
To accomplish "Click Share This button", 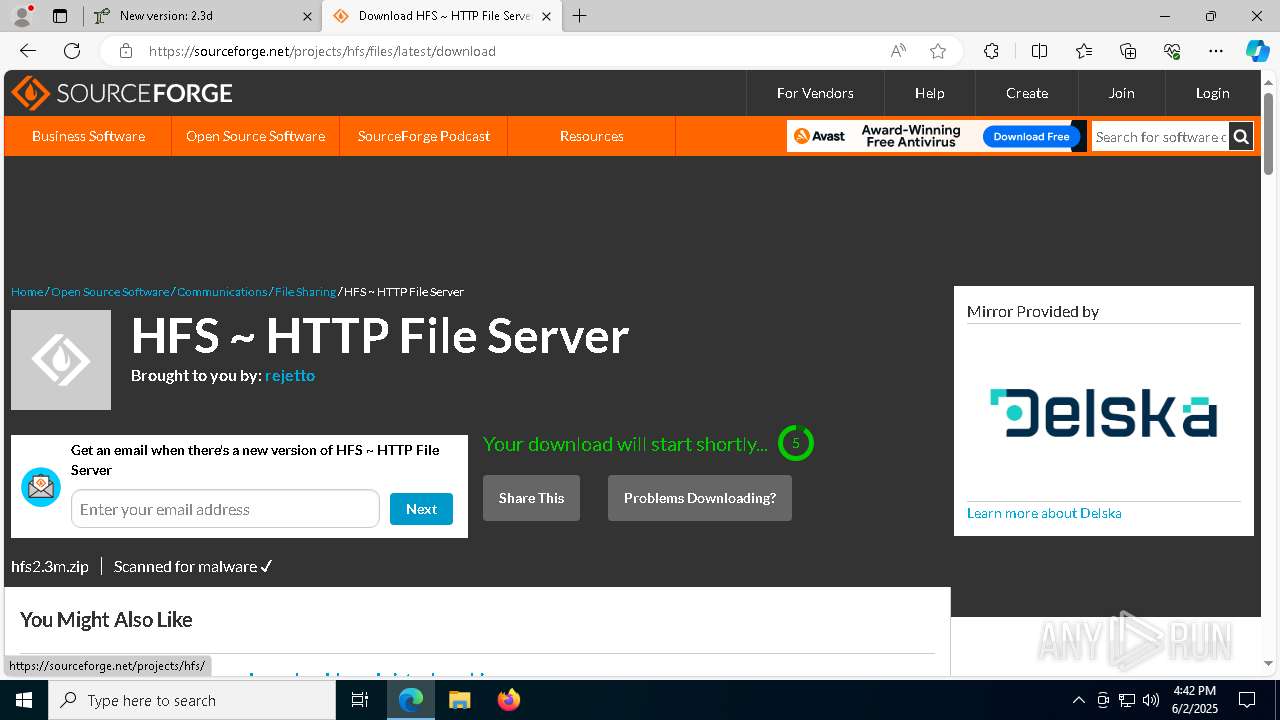I will point(531,498).
